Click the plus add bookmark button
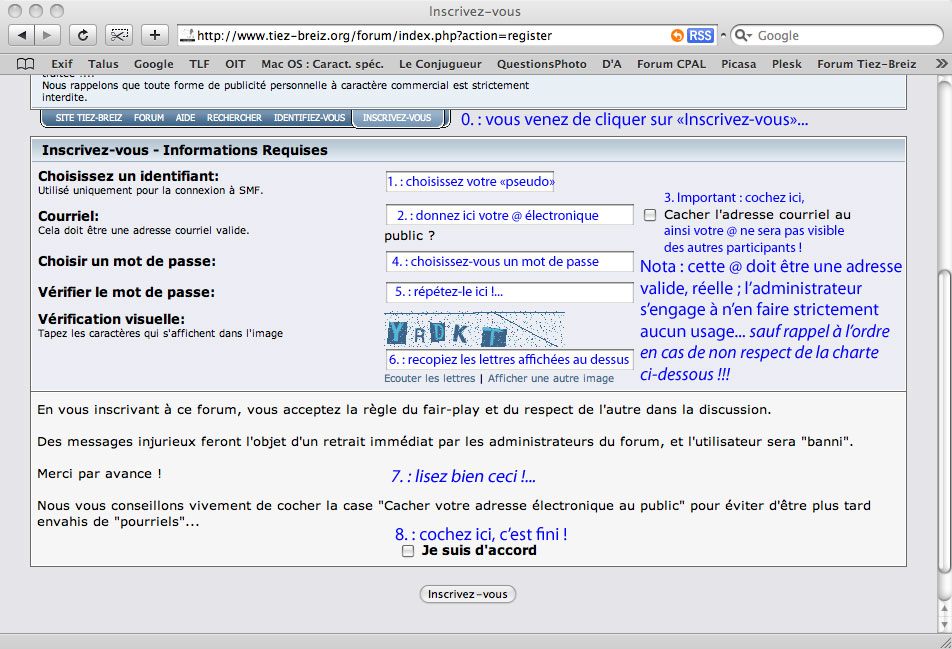Image resolution: width=952 pixels, height=649 pixels. (154, 35)
